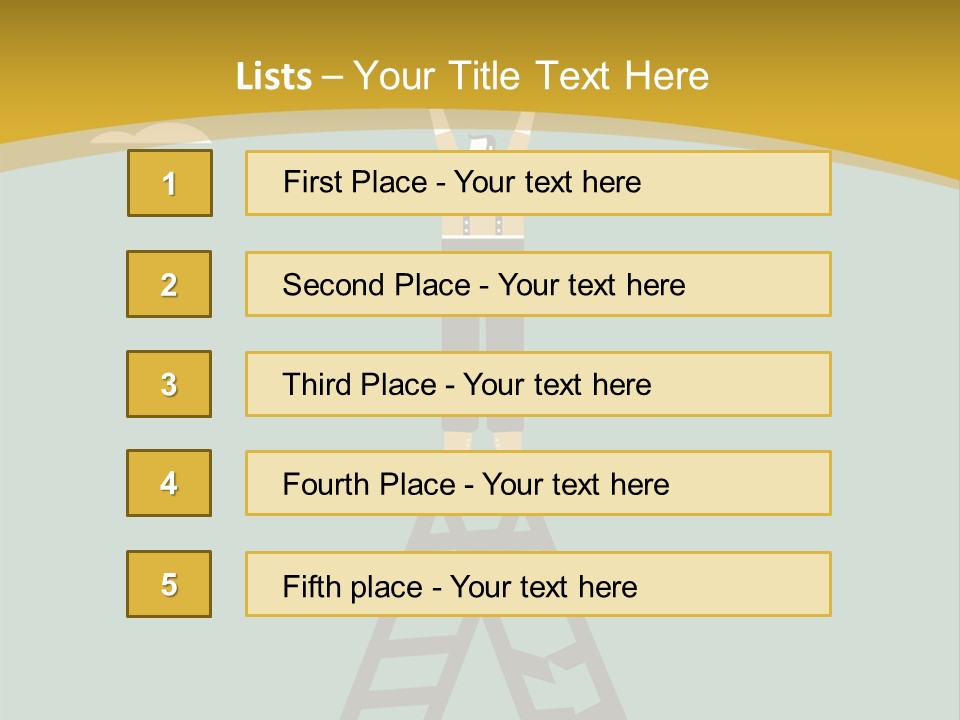Viewport: 960px width, 720px height.
Task: Select the Fourth Place text box
Action: (538, 483)
